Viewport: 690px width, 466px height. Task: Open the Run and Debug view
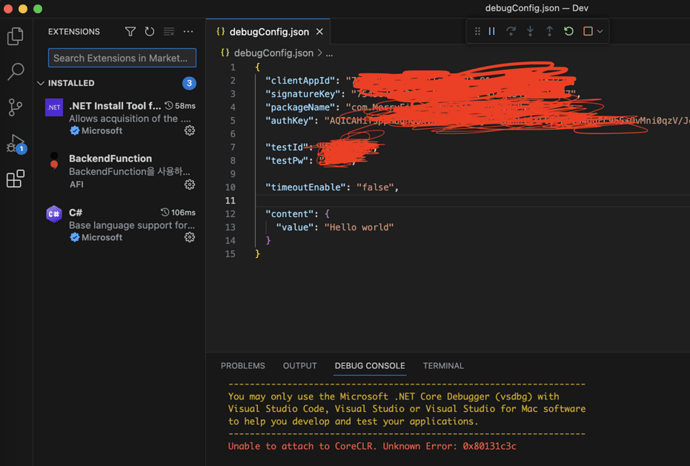16,144
